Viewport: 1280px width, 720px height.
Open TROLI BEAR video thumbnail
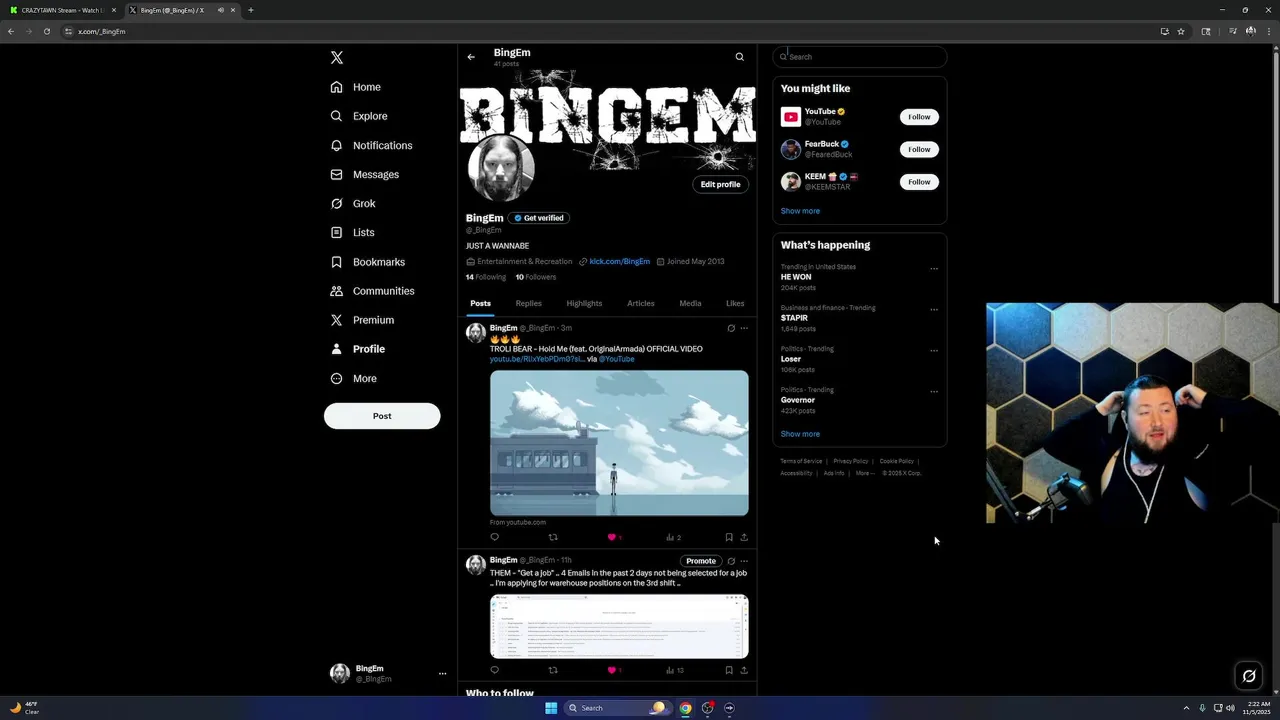(x=619, y=443)
